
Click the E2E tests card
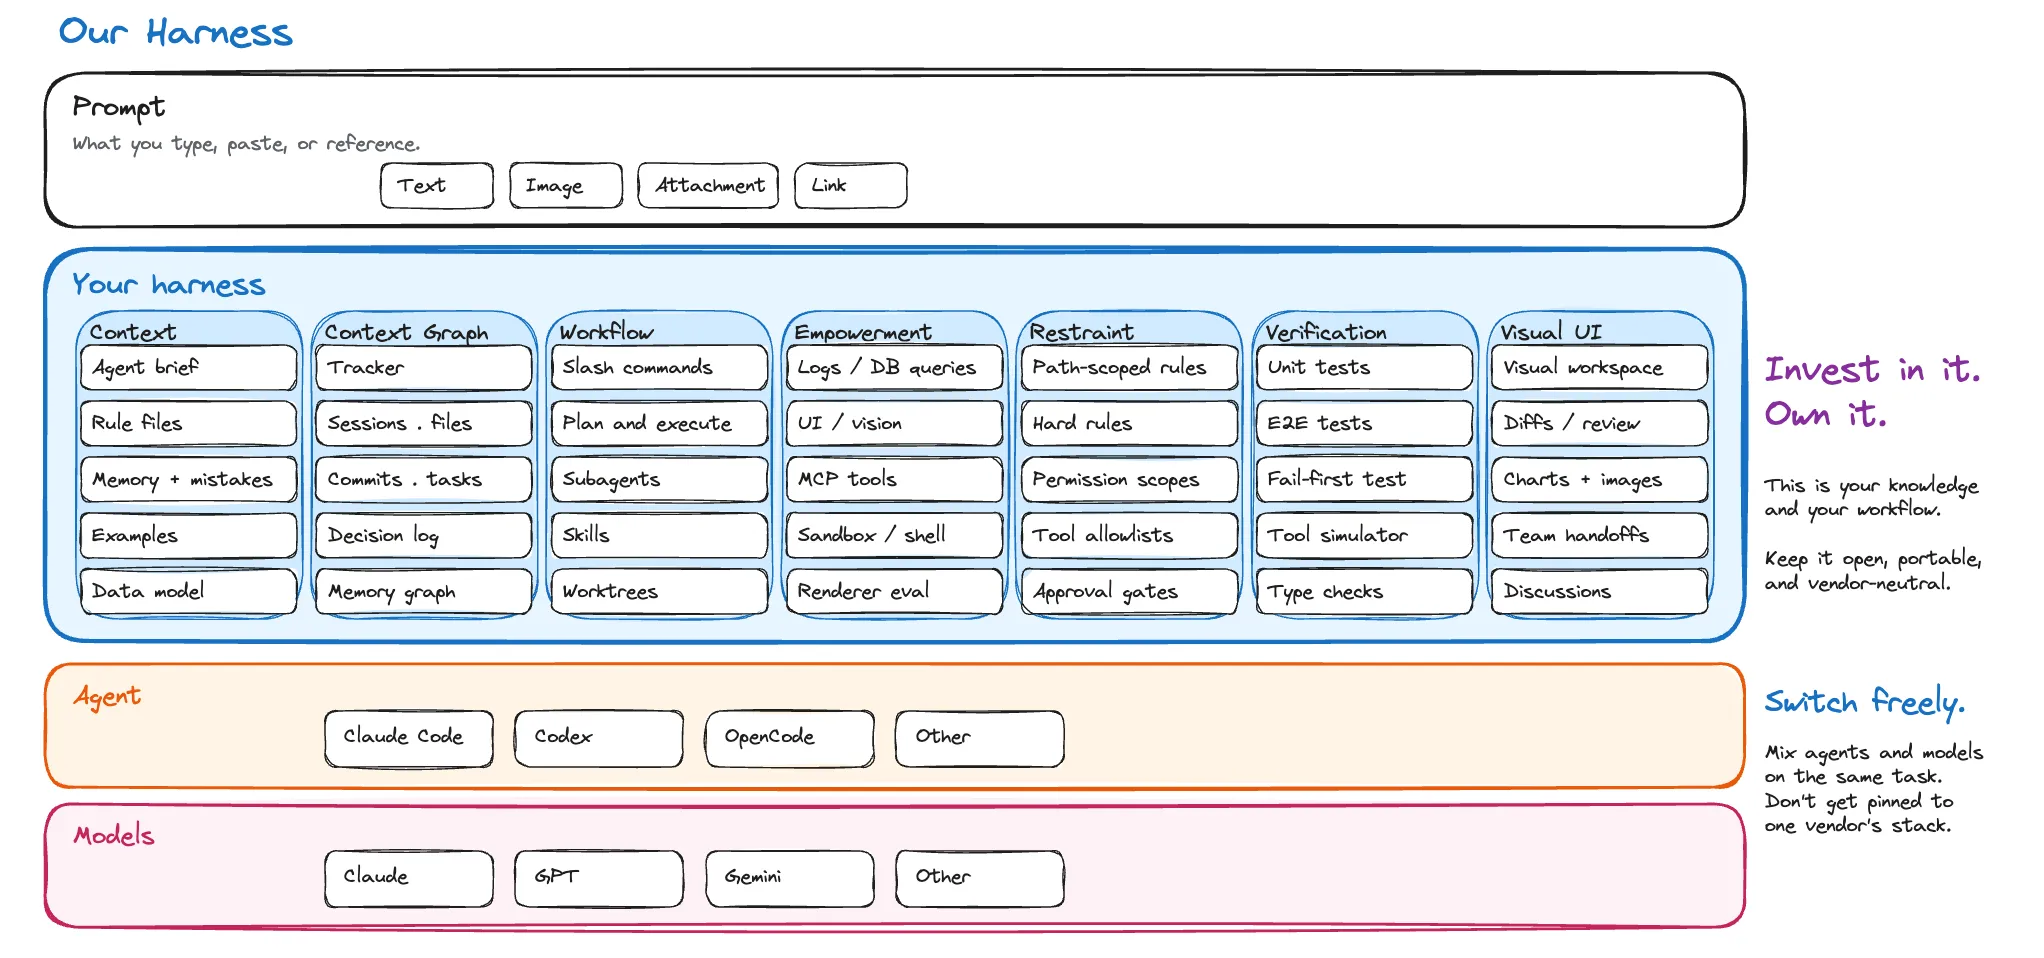pyautogui.click(x=1365, y=424)
